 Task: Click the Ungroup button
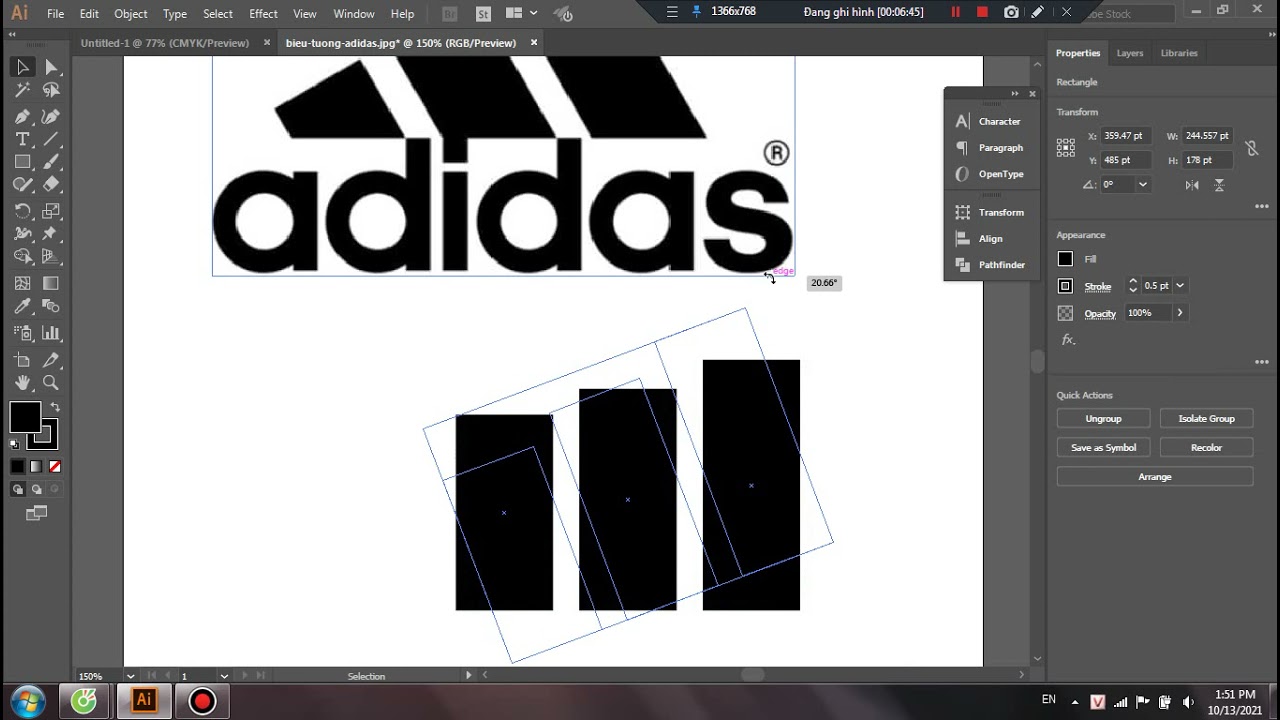coord(1103,419)
